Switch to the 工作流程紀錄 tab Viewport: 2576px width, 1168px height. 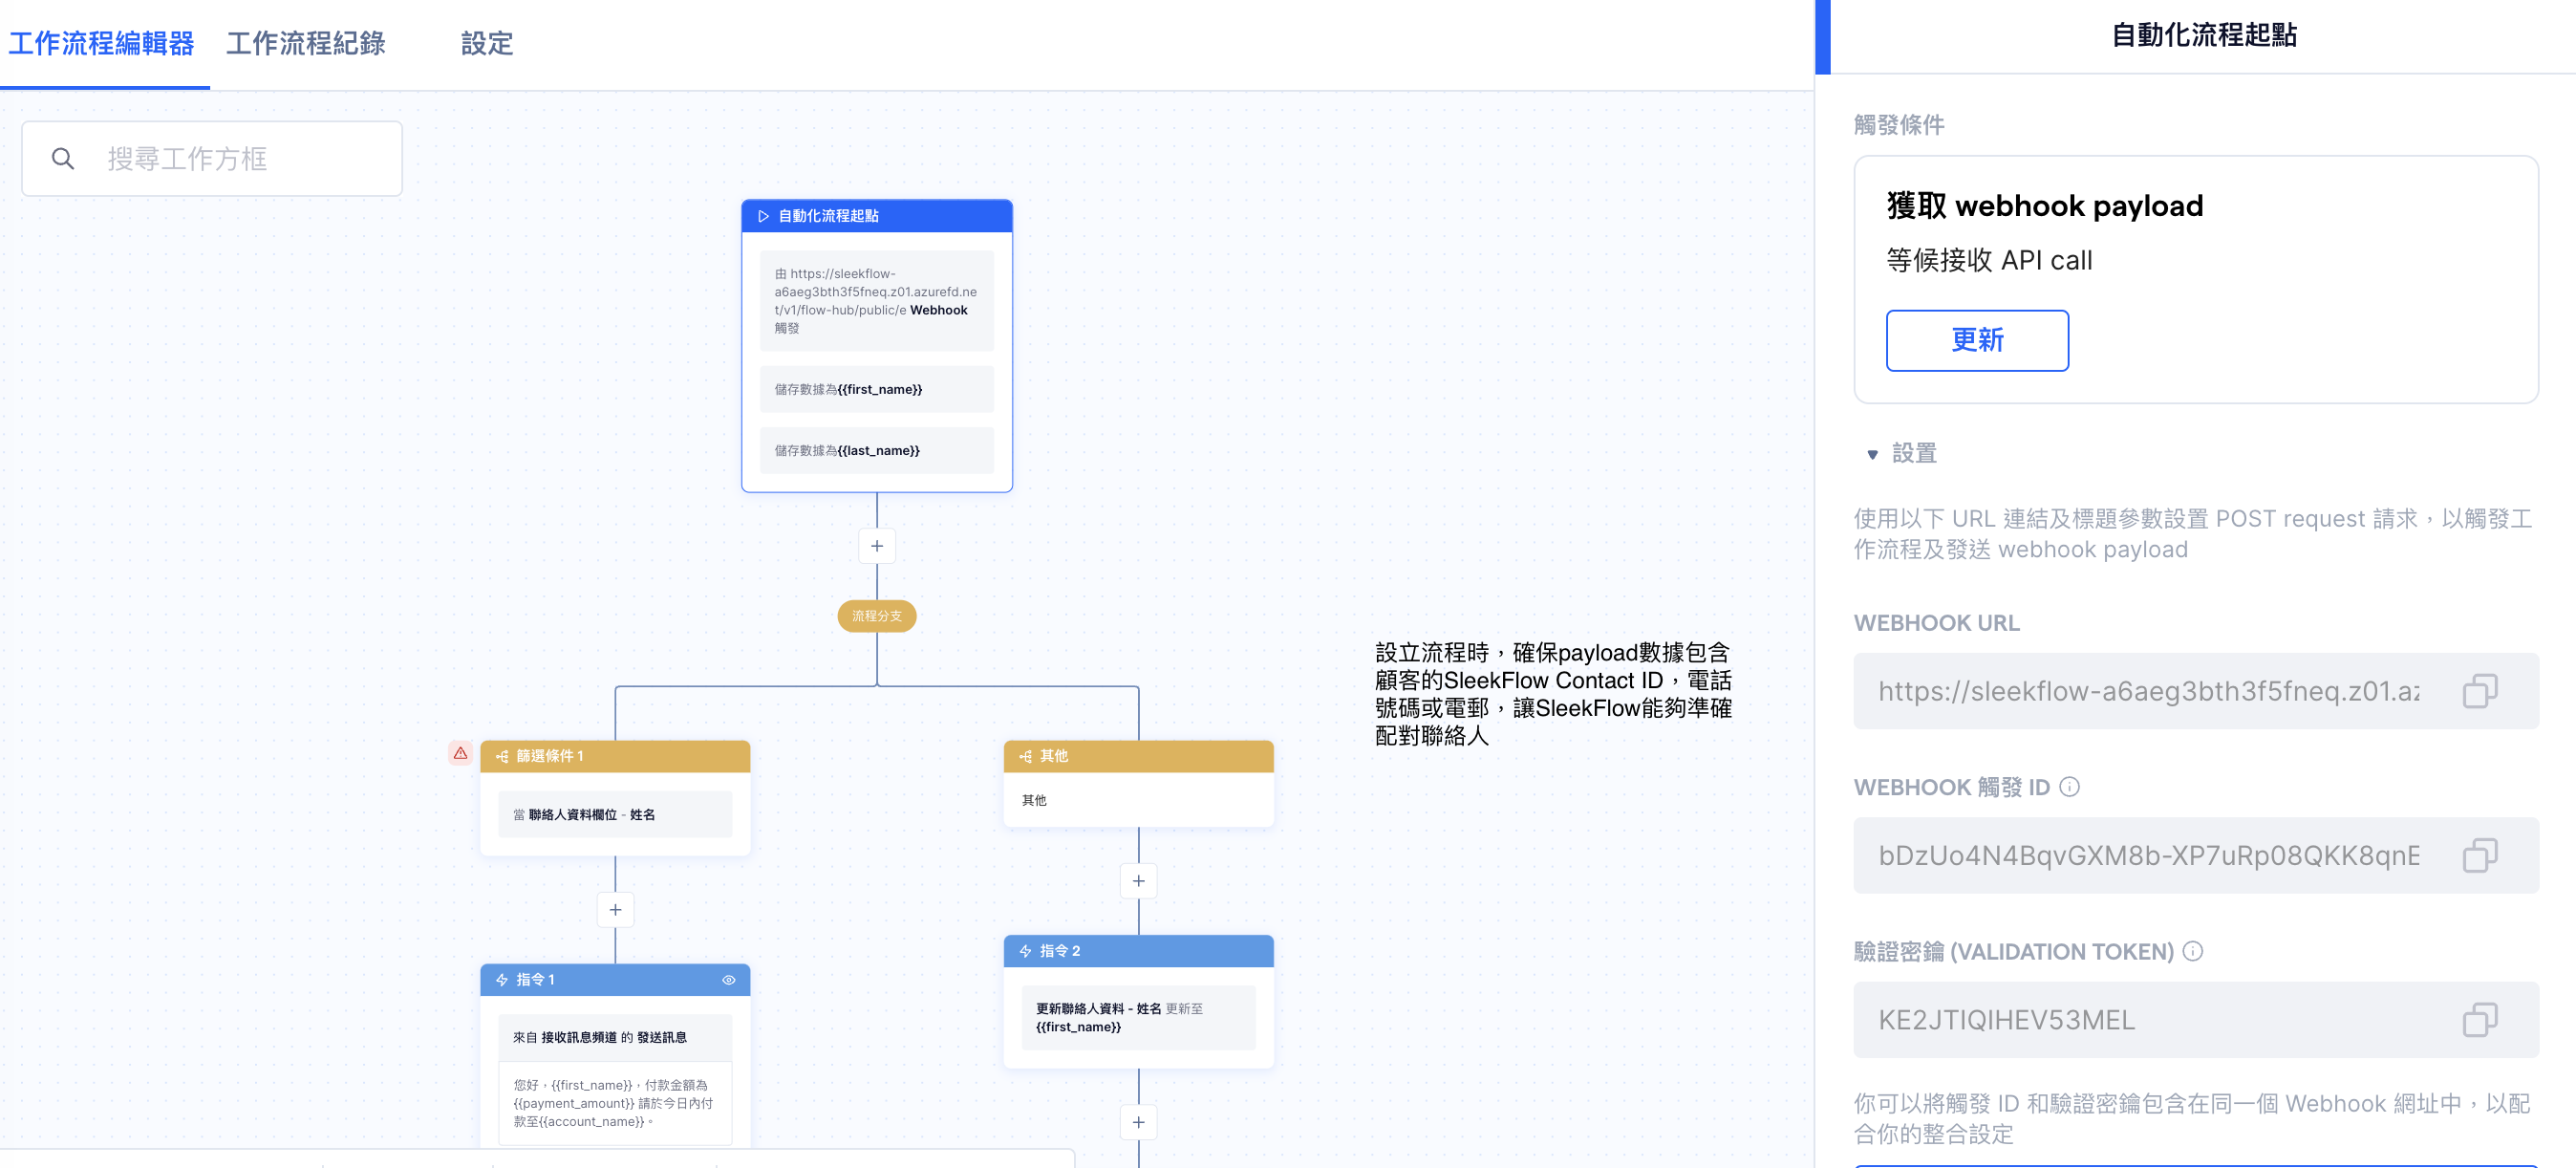pos(305,43)
